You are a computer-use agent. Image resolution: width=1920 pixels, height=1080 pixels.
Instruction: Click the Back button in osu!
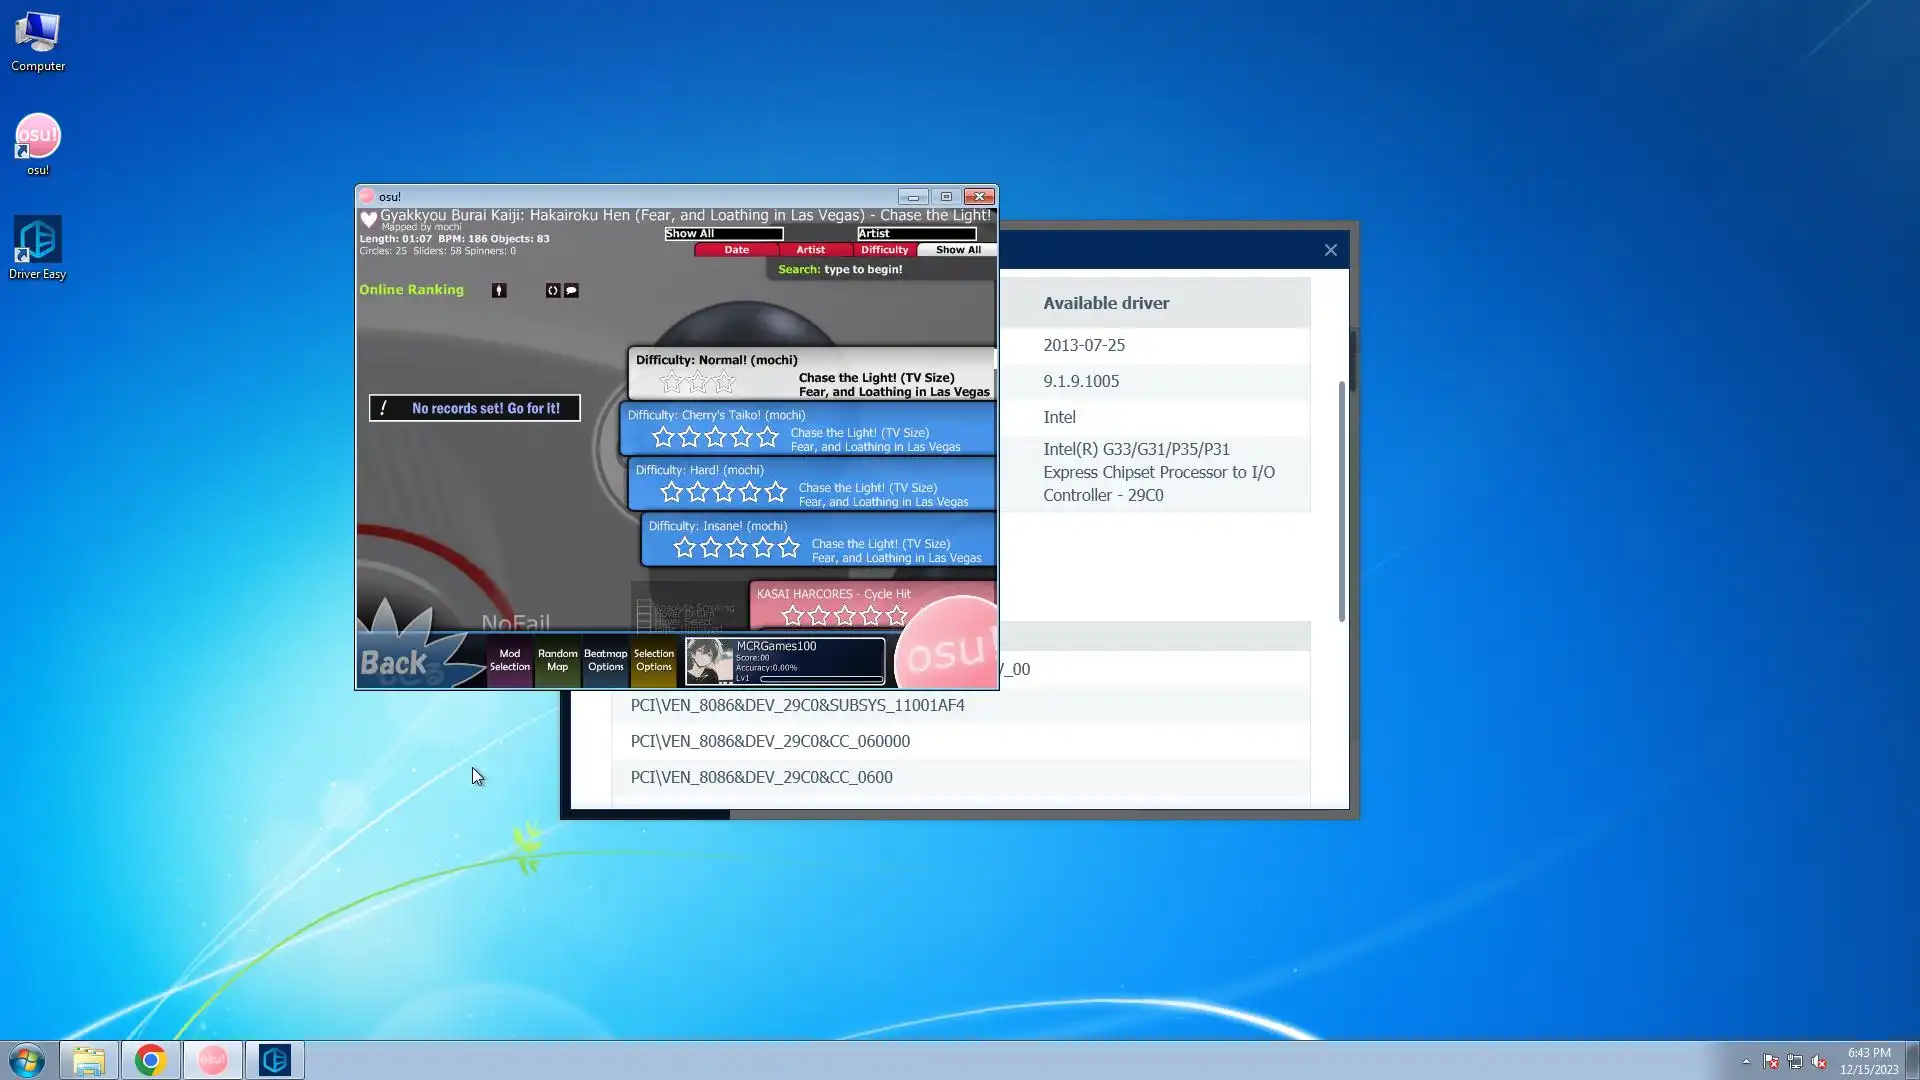click(x=395, y=663)
